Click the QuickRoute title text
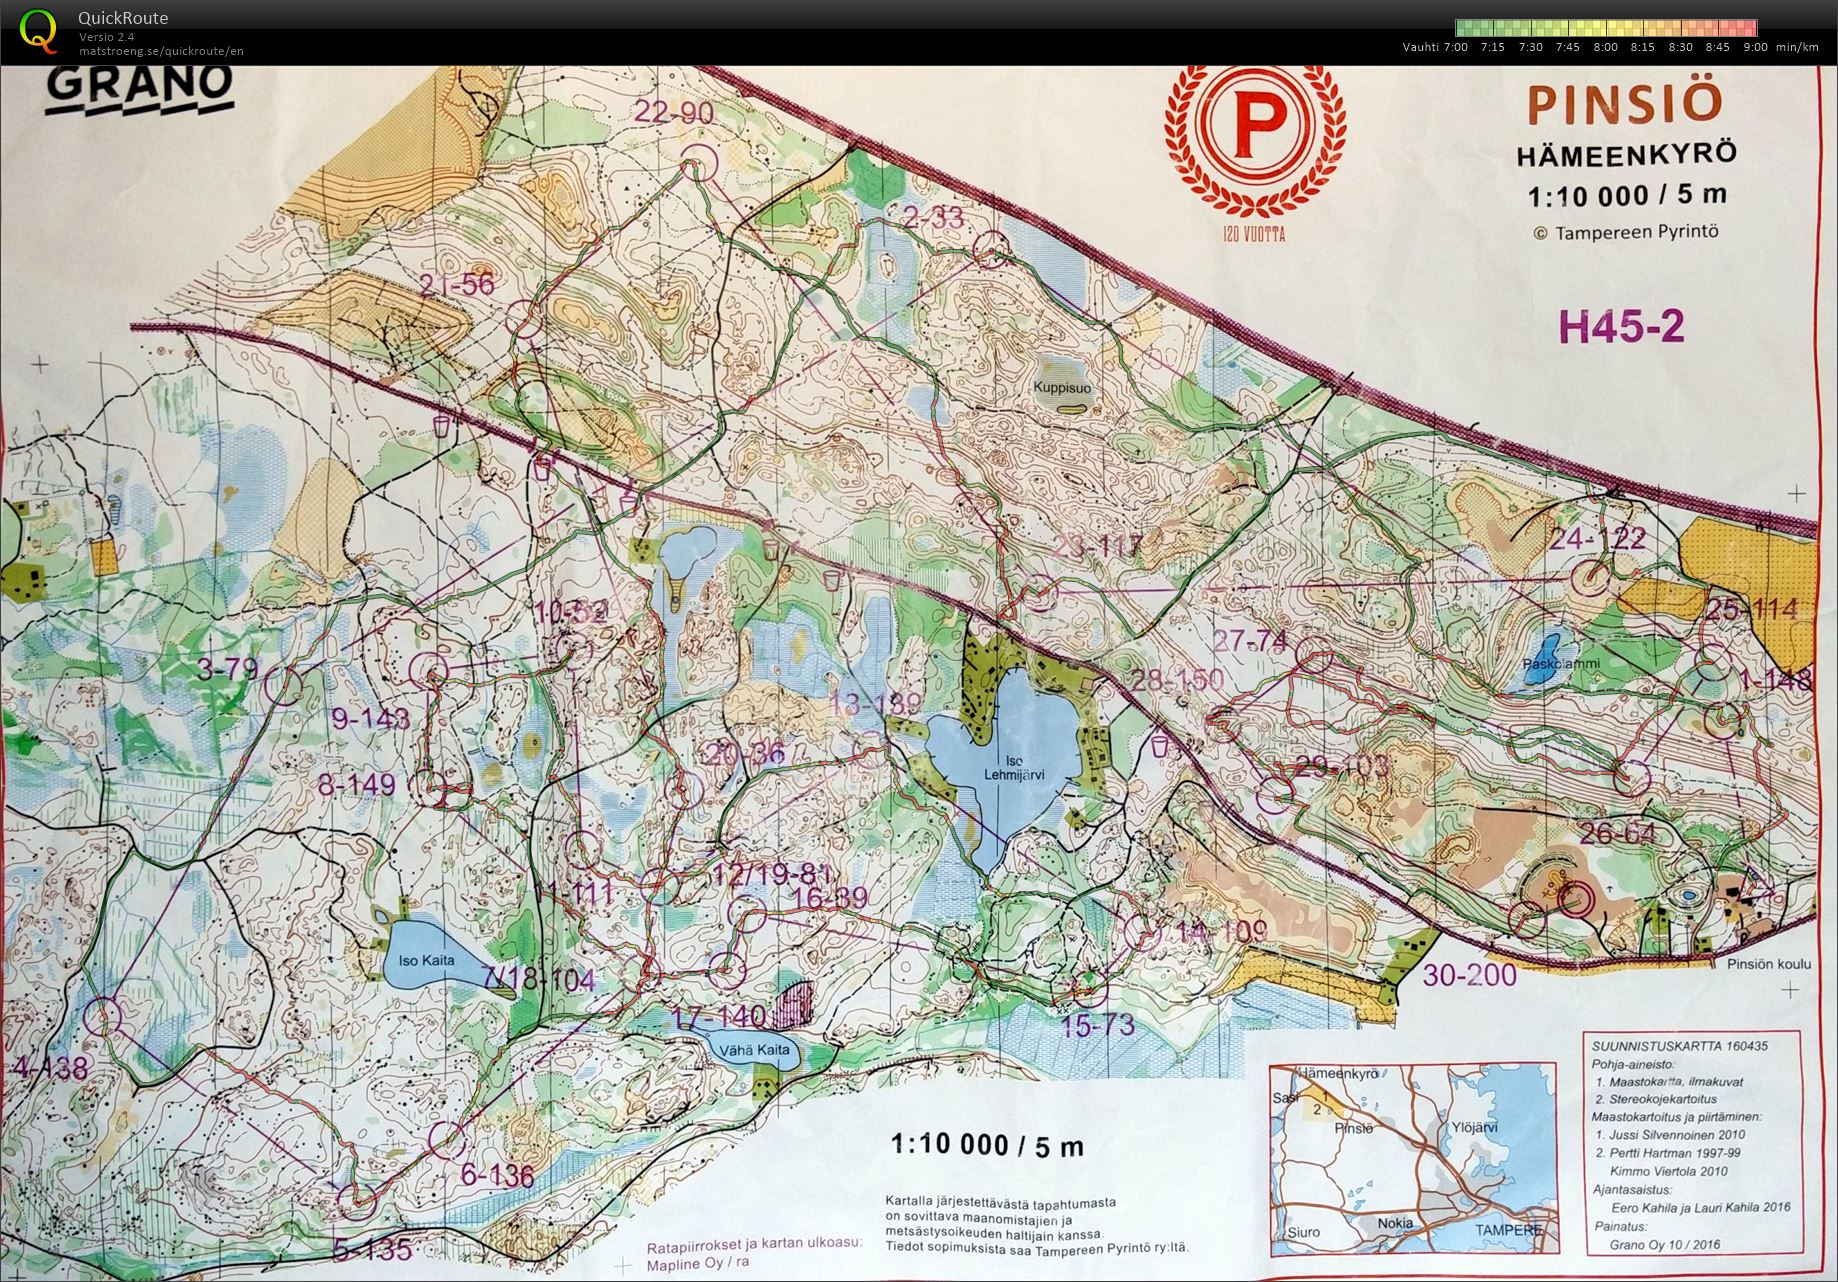The width and height of the screenshot is (1838, 1282). (123, 17)
